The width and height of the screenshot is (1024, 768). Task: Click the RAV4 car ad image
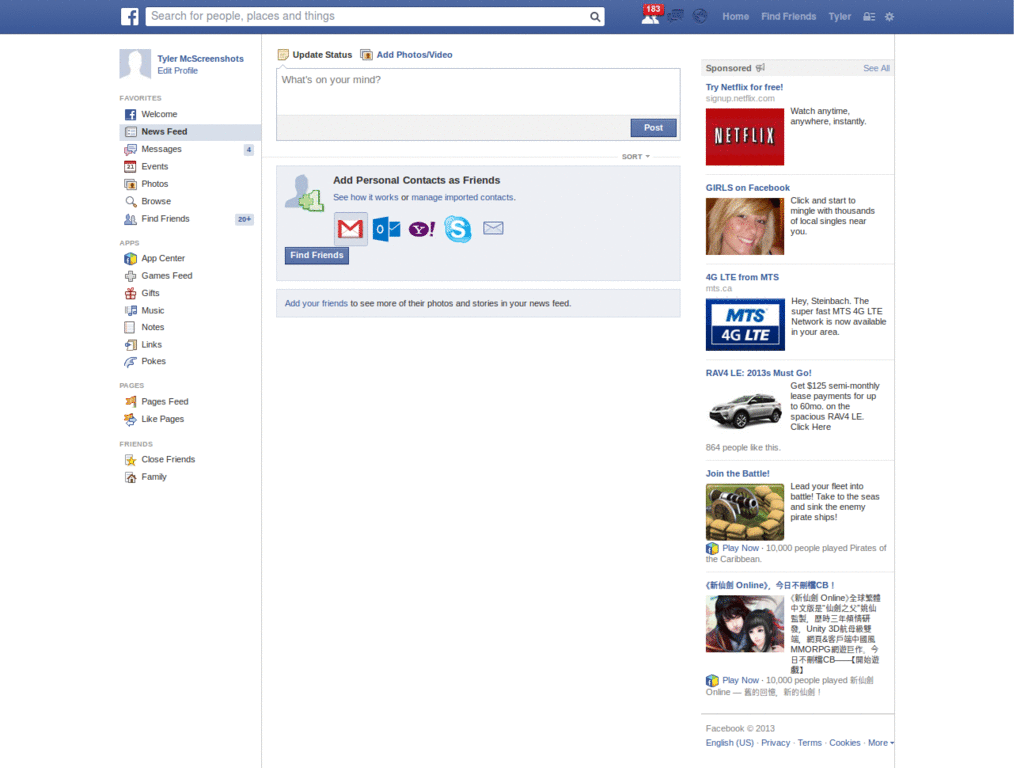(x=744, y=410)
